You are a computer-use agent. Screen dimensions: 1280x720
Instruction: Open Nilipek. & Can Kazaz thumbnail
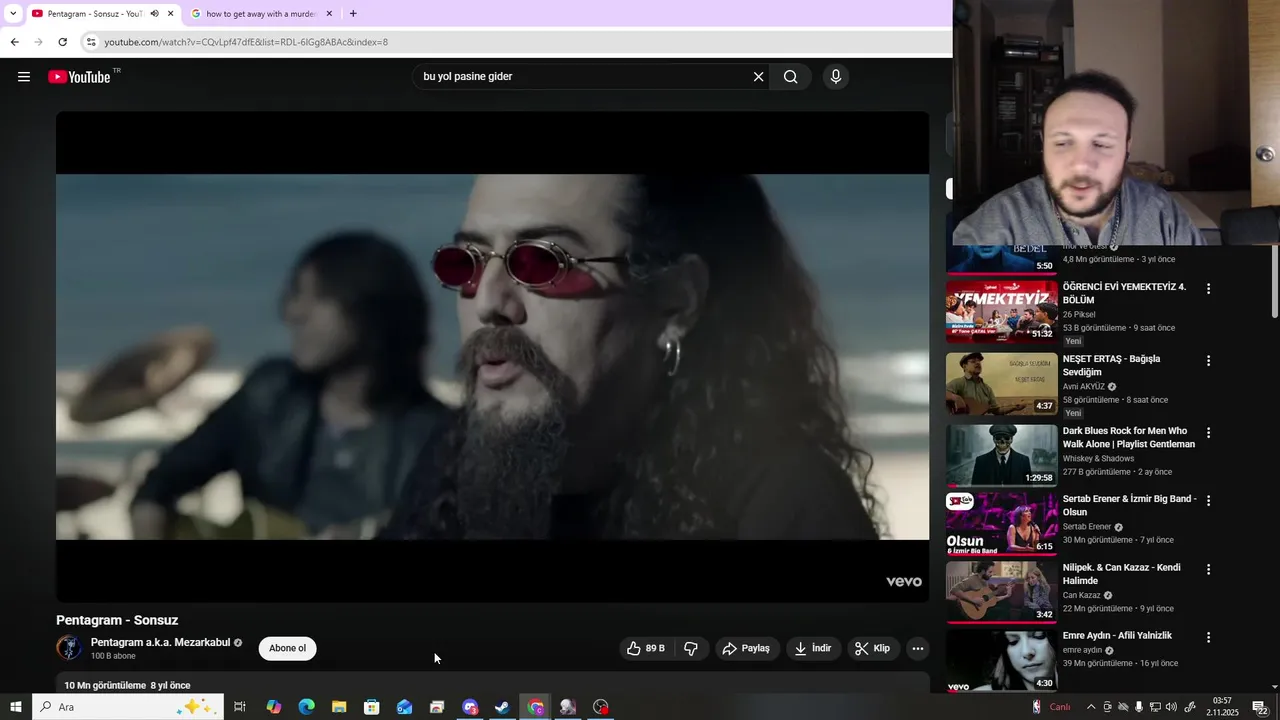click(1001, 592)
